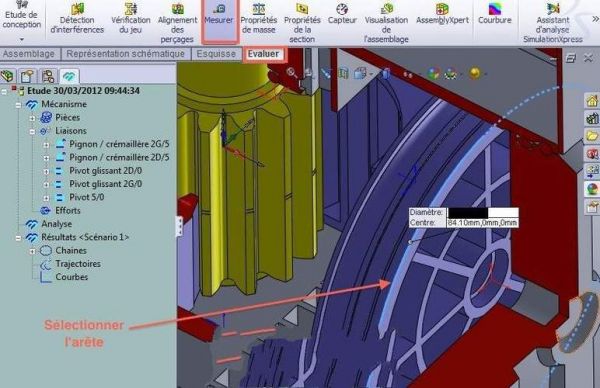Show Courbure color display
The height and width of the screenshot is (388, 600).
(495, 15)
